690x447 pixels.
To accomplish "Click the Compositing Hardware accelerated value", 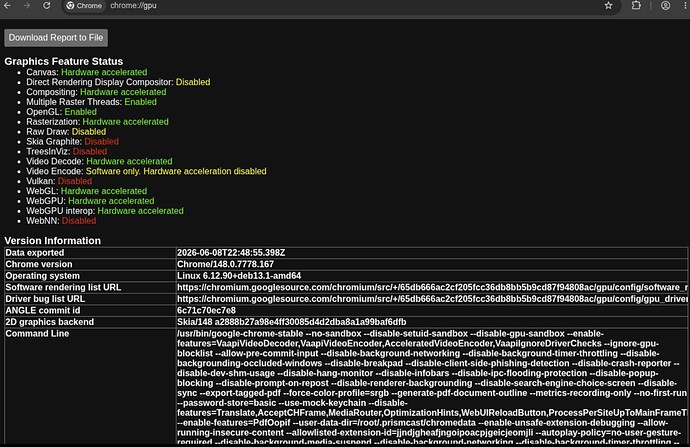I will [x=123, y=92].
